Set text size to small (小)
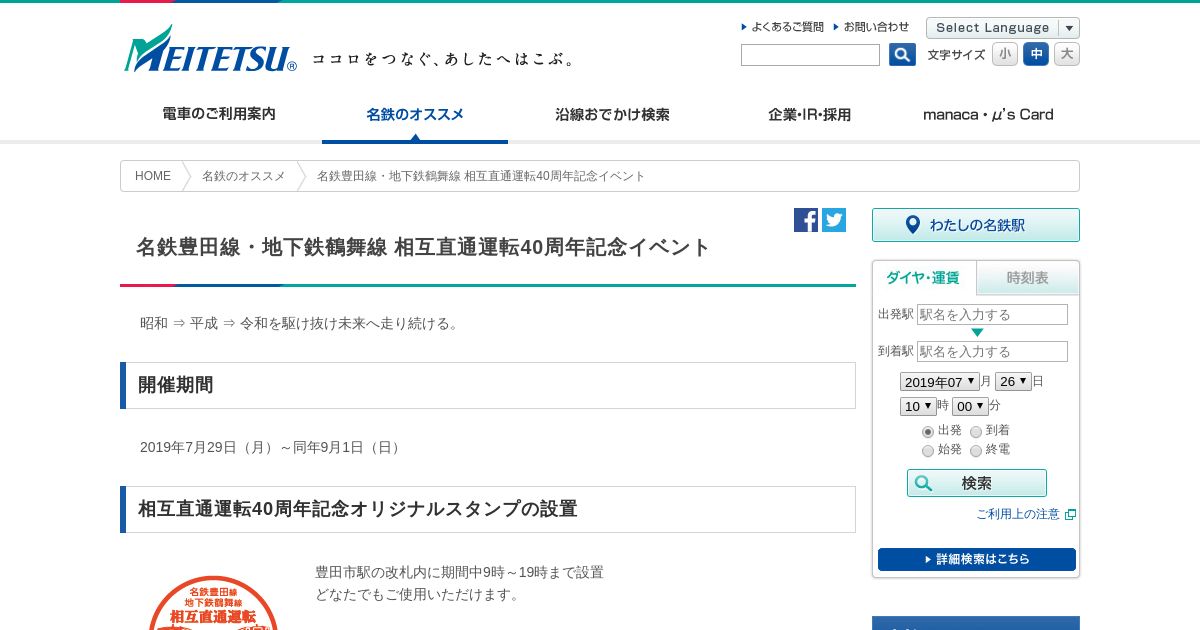Viewport: 1200px width, 630px height. click(x=1005, y=54)
